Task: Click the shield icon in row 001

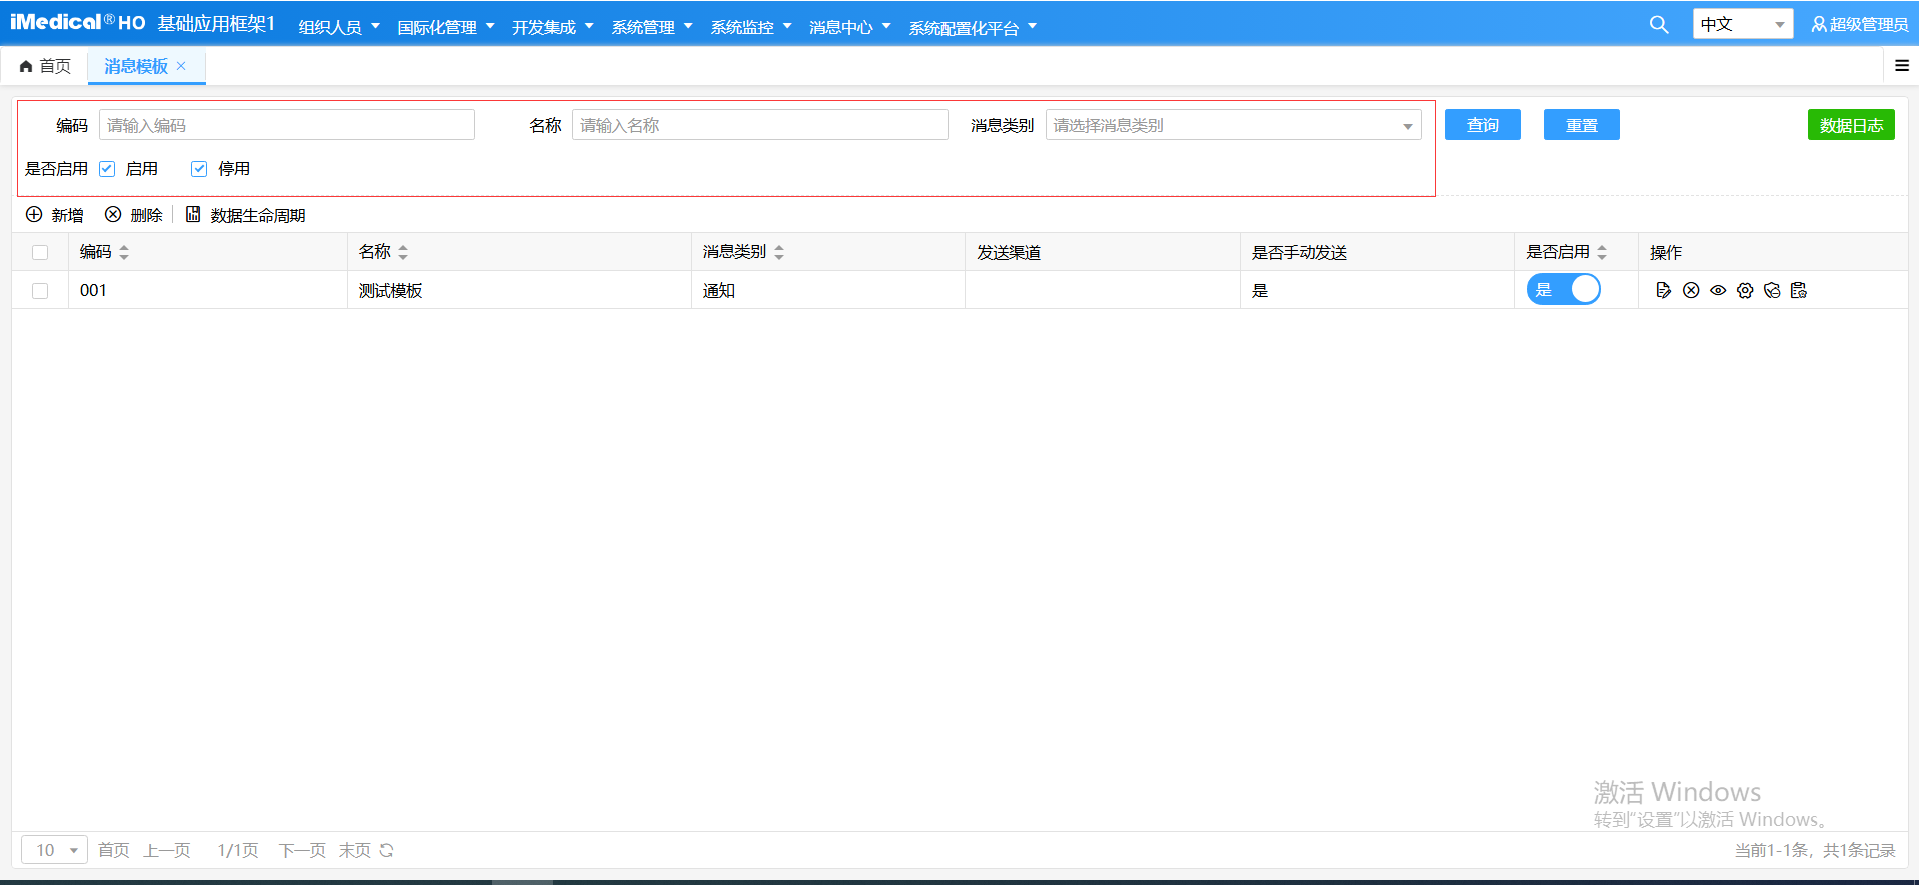Action: click(x=1772, y=290)
